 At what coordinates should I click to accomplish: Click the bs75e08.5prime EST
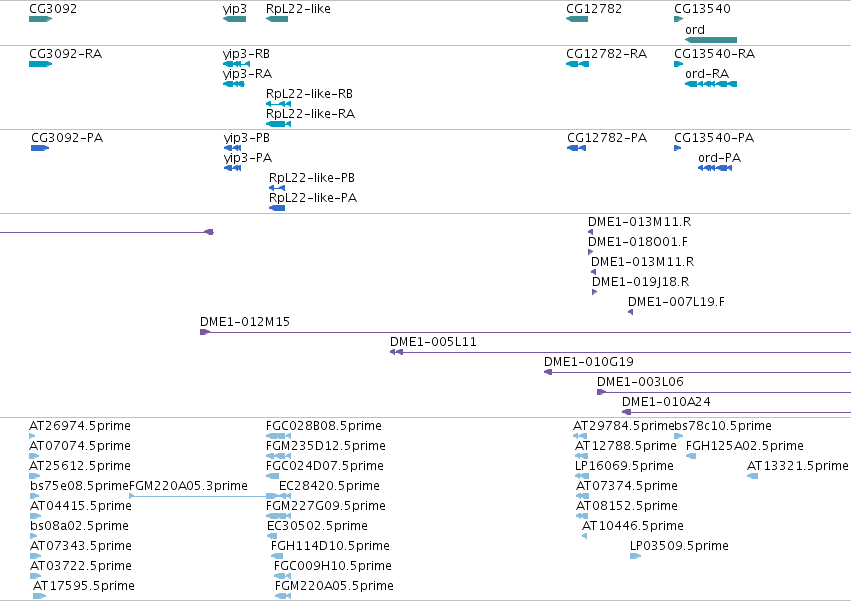pyautogui.click(x=35, y=497)
